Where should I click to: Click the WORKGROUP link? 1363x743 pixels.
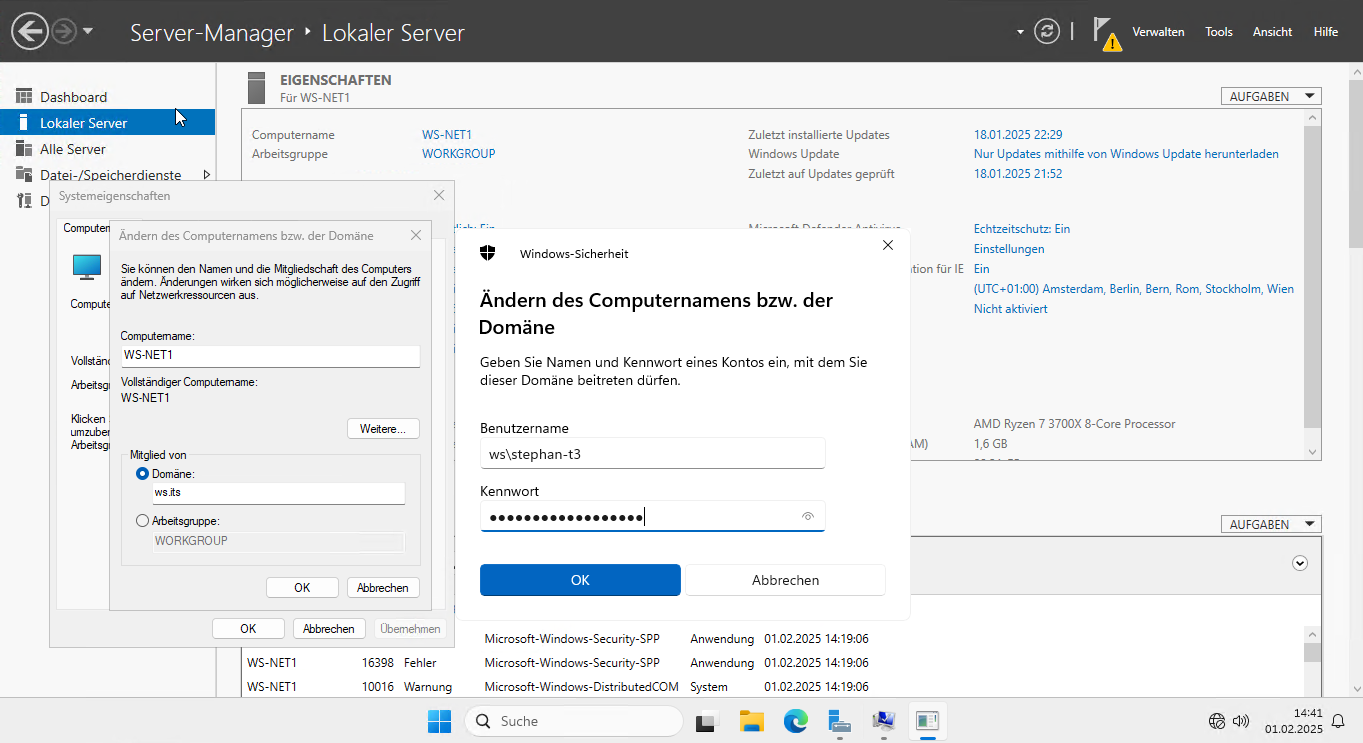tap(459, 154)
